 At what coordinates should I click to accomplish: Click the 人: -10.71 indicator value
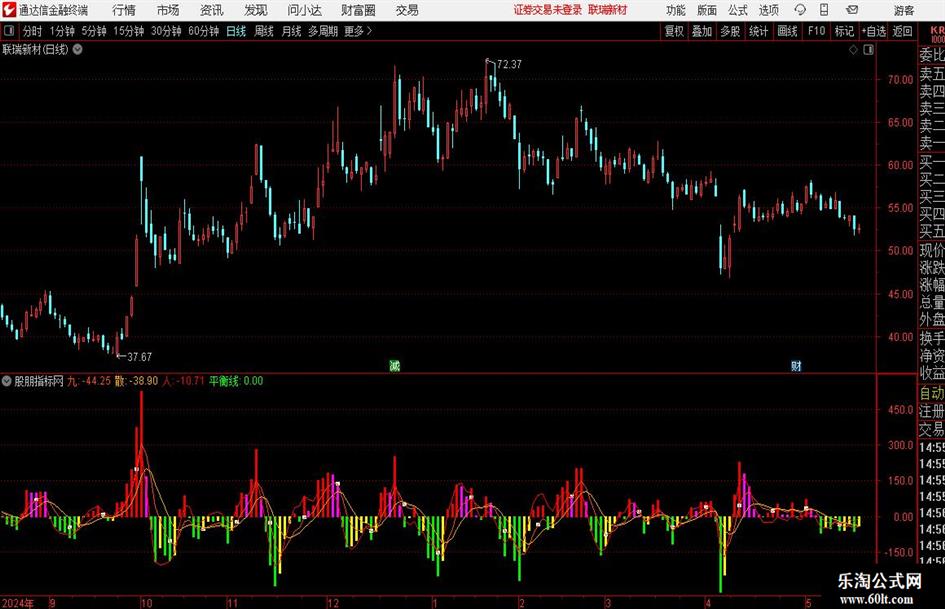coord(183,381)
